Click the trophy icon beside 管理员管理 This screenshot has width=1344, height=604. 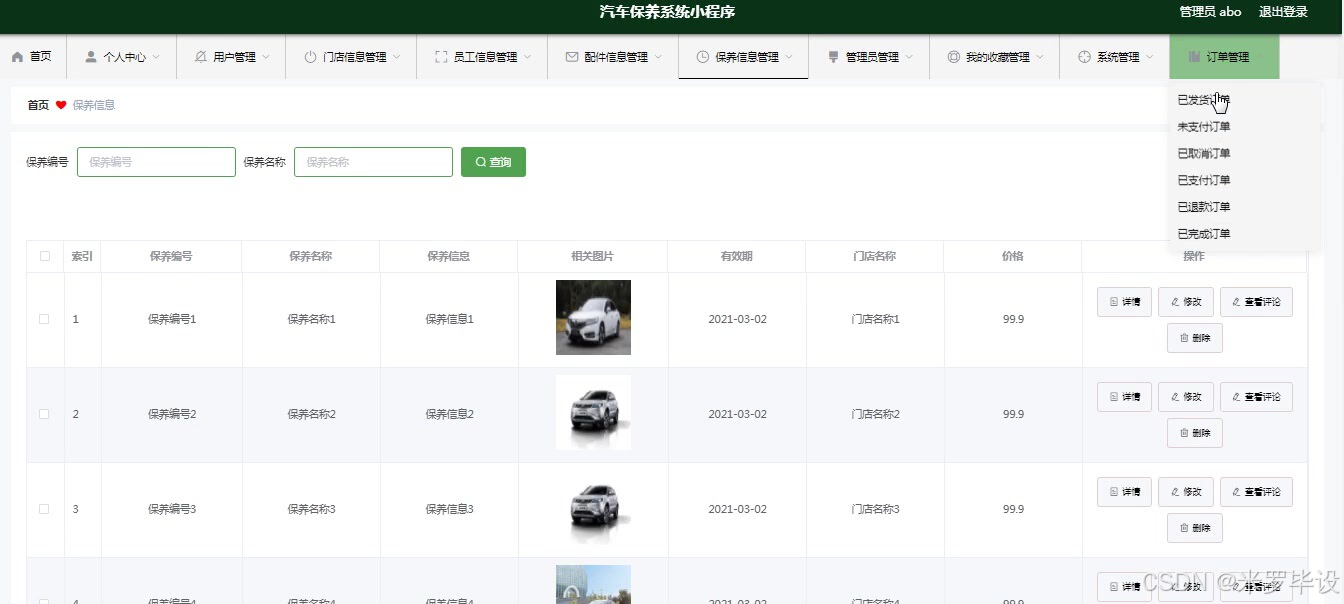(833, 58)
